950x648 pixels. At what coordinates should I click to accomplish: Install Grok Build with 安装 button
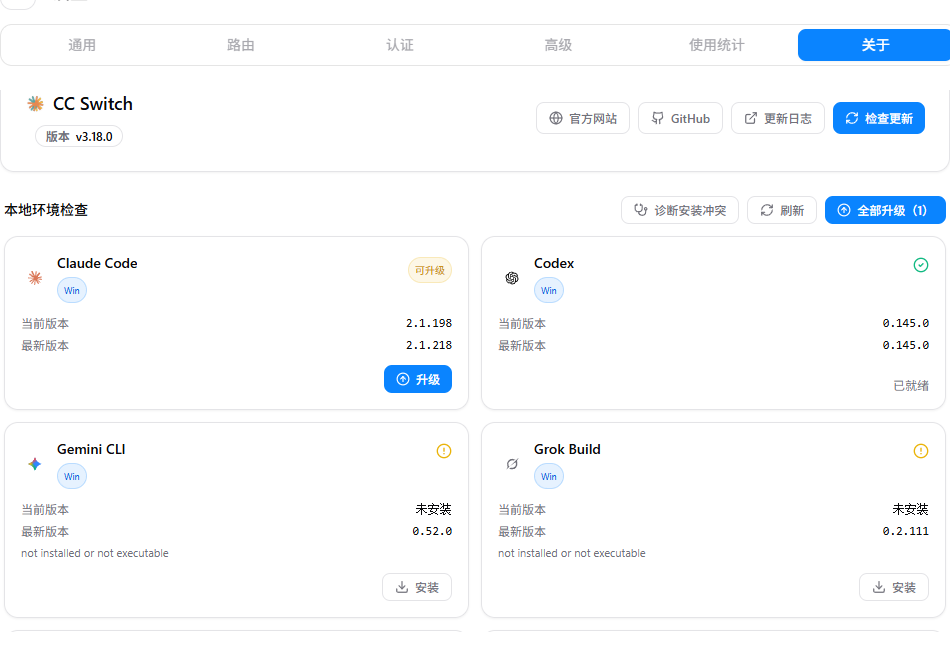(x=894, y=587)
